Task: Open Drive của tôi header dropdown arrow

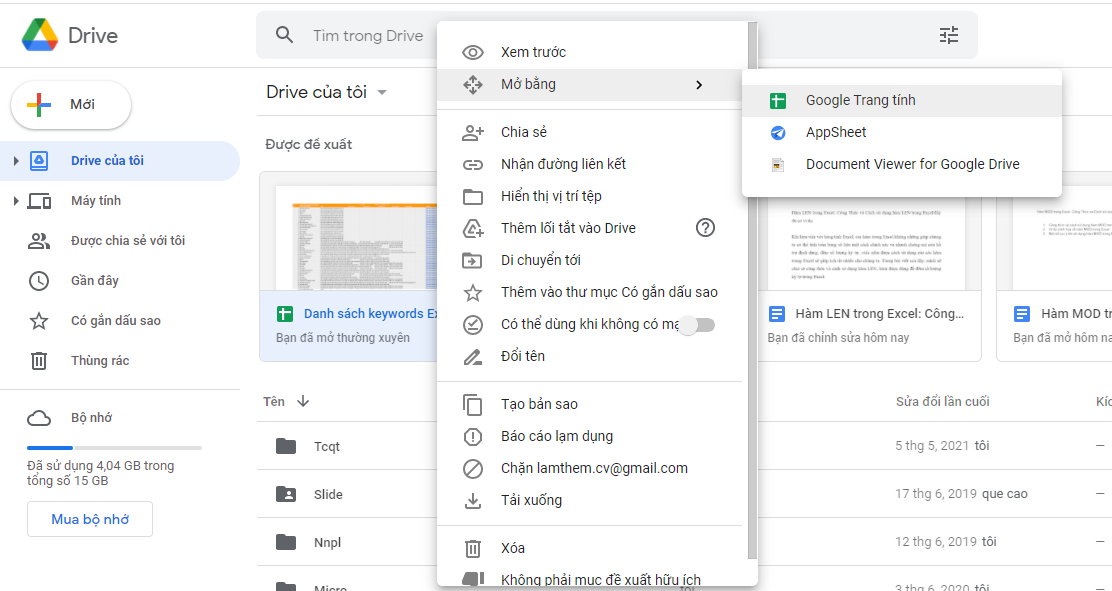Action: [x=382, y=92]
